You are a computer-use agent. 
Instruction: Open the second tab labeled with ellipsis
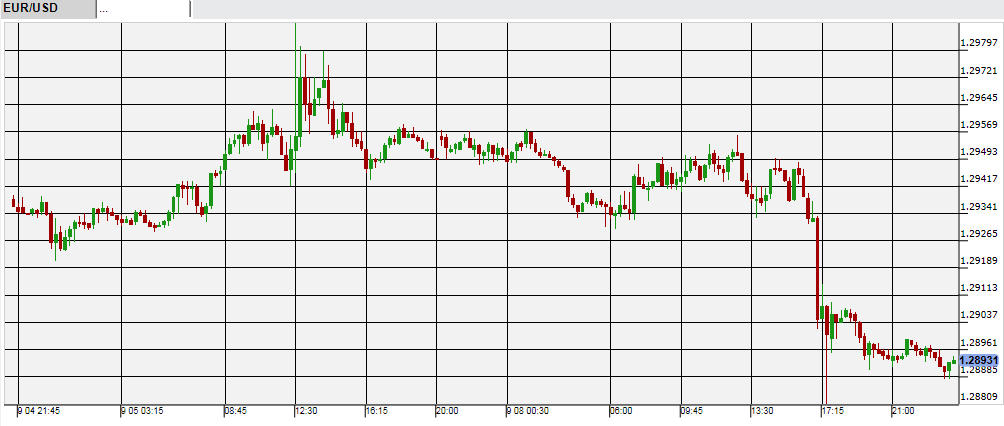[x=143, y=9]
